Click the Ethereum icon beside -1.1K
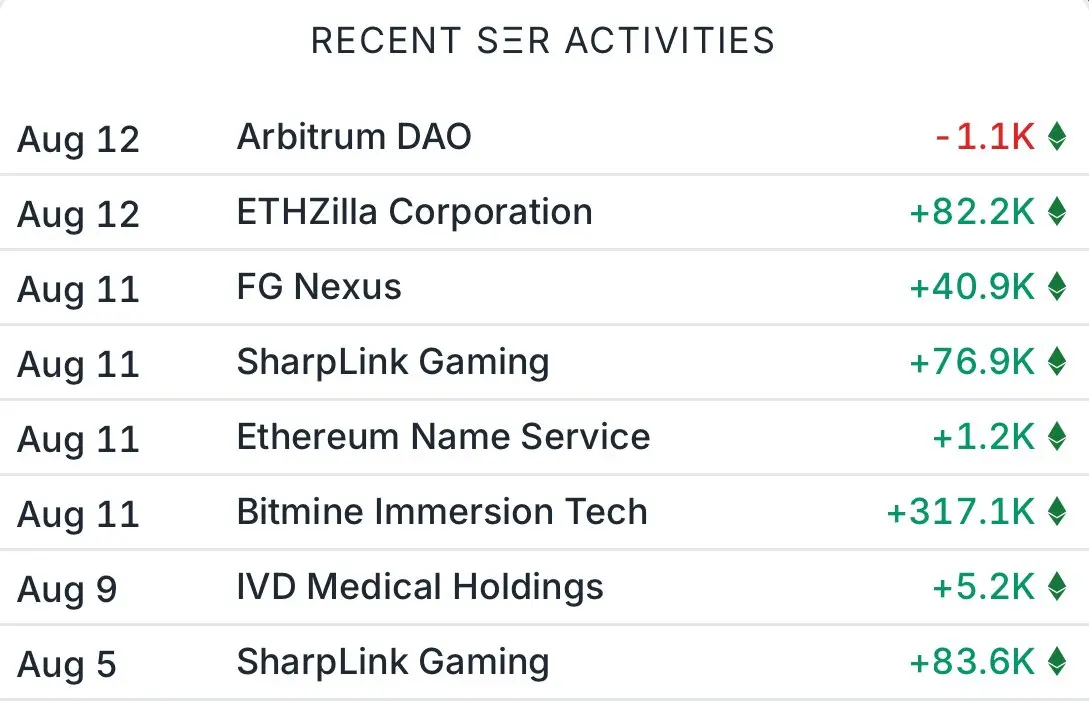 (1056, 136)
